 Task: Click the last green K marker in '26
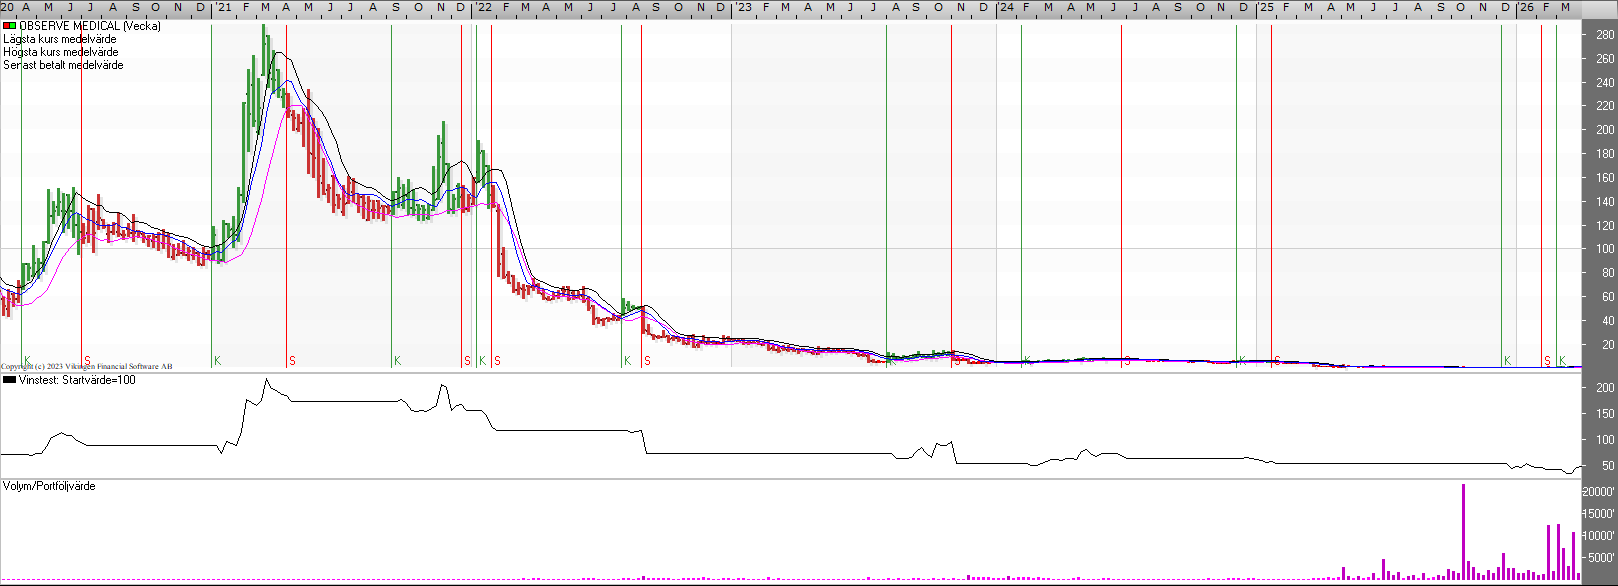point(1562,360)
